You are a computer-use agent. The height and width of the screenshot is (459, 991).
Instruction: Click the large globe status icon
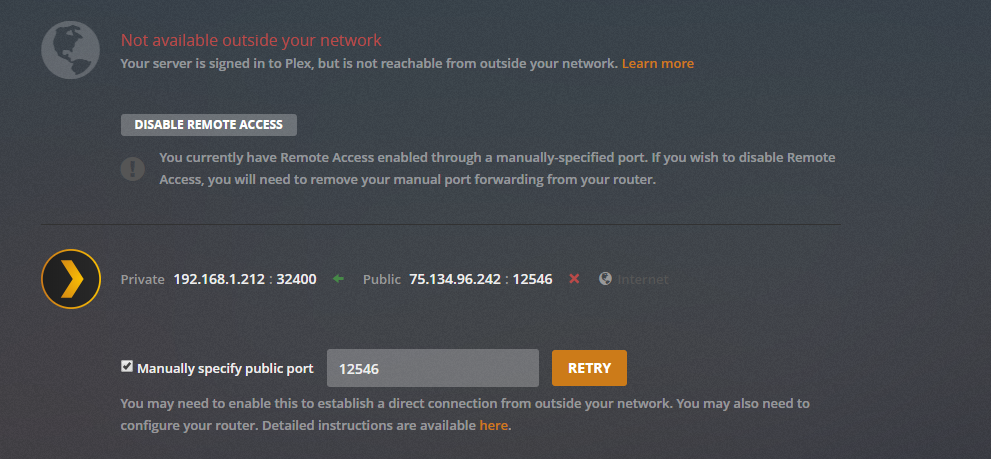click(x=70, y=50)
